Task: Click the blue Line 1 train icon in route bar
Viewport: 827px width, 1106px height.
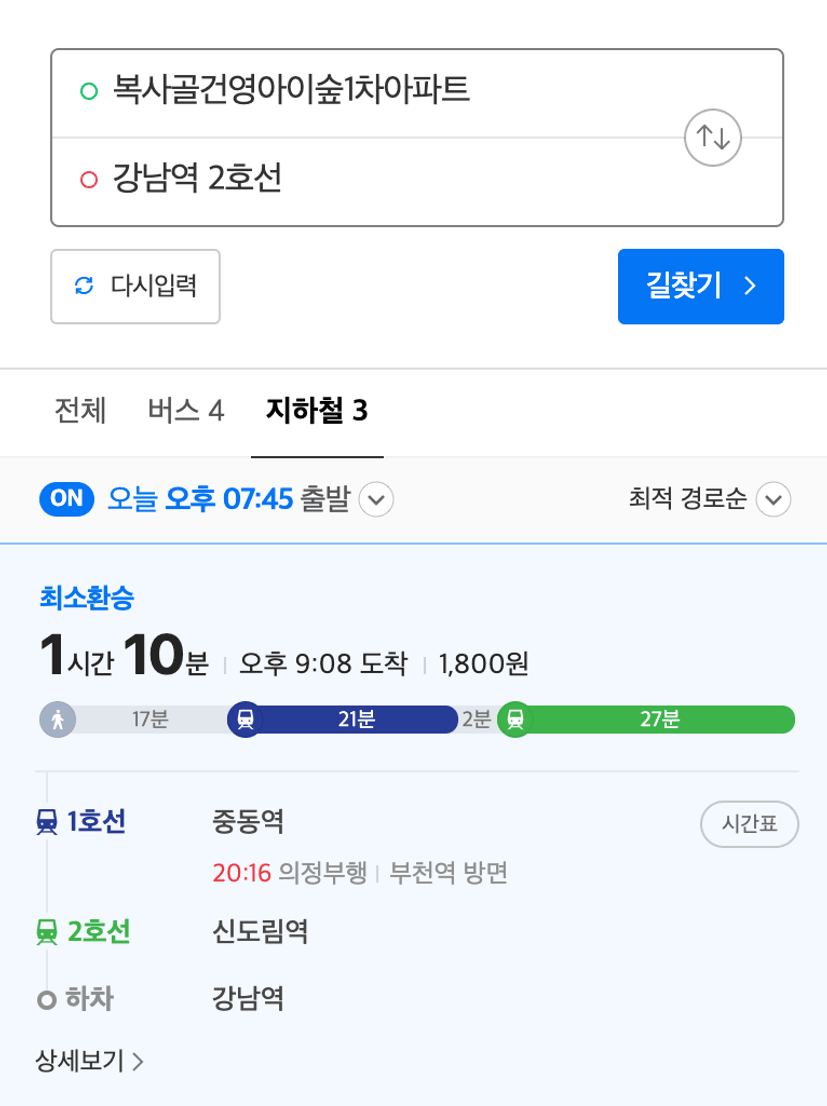Action: 245,719
